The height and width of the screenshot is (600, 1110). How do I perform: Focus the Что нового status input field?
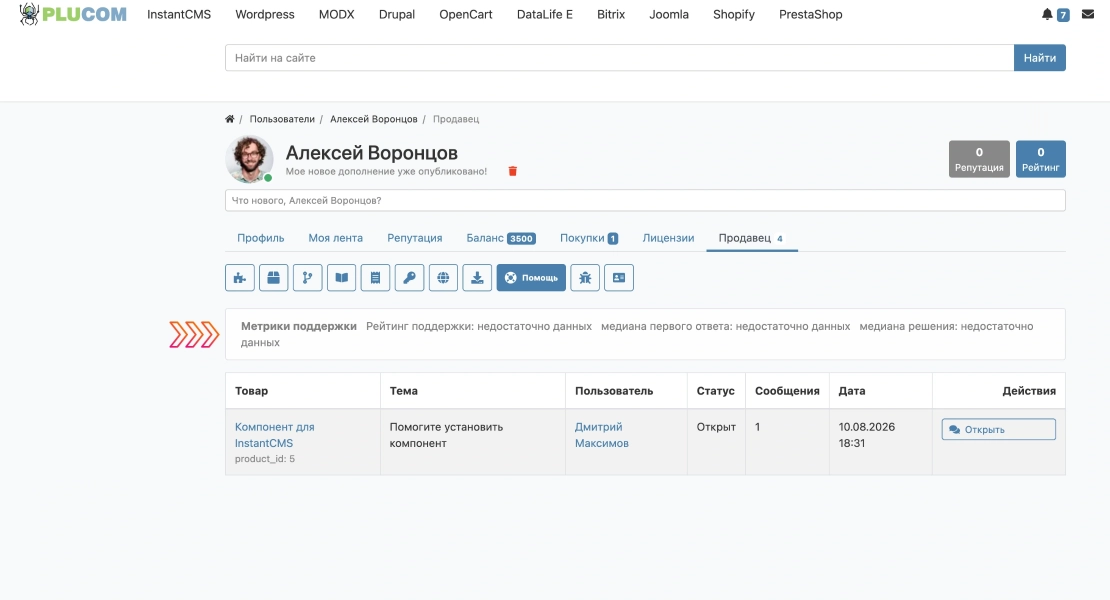(x=645, y=200)
